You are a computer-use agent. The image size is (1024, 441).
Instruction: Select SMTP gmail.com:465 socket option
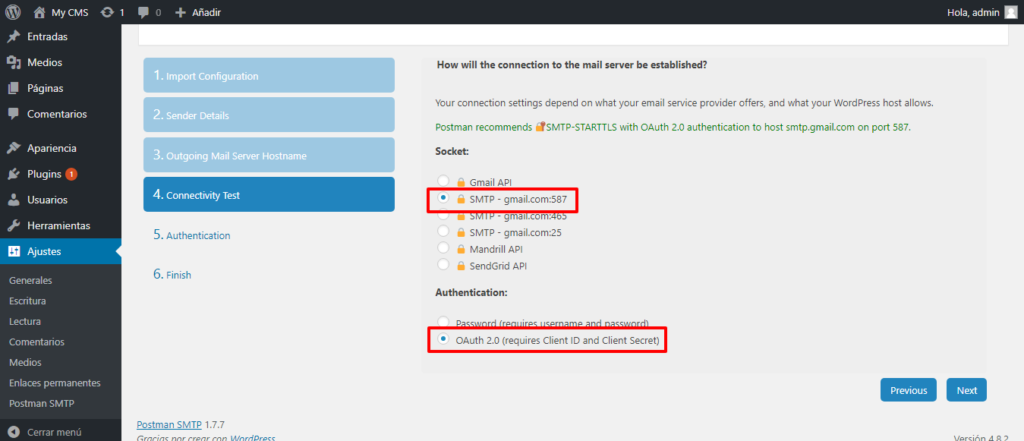point(443,214)
